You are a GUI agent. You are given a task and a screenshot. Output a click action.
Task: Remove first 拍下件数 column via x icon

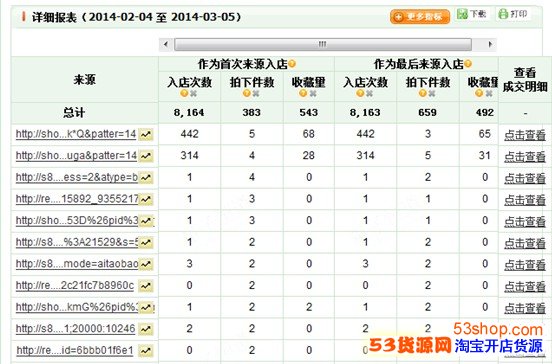coord(256,94)
